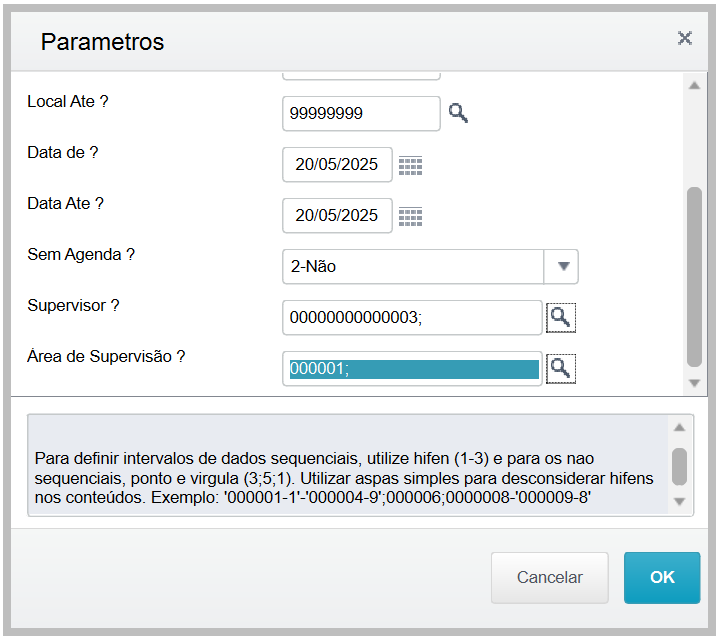The image size is (717, 638).
Task: Focus the Data Ate date field
Action: pos(337,216)
